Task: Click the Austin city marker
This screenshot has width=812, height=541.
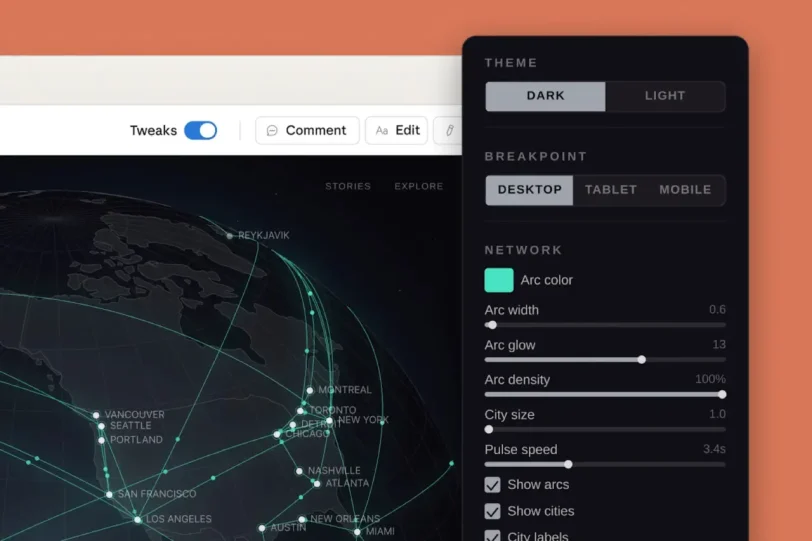Action: 262,528
